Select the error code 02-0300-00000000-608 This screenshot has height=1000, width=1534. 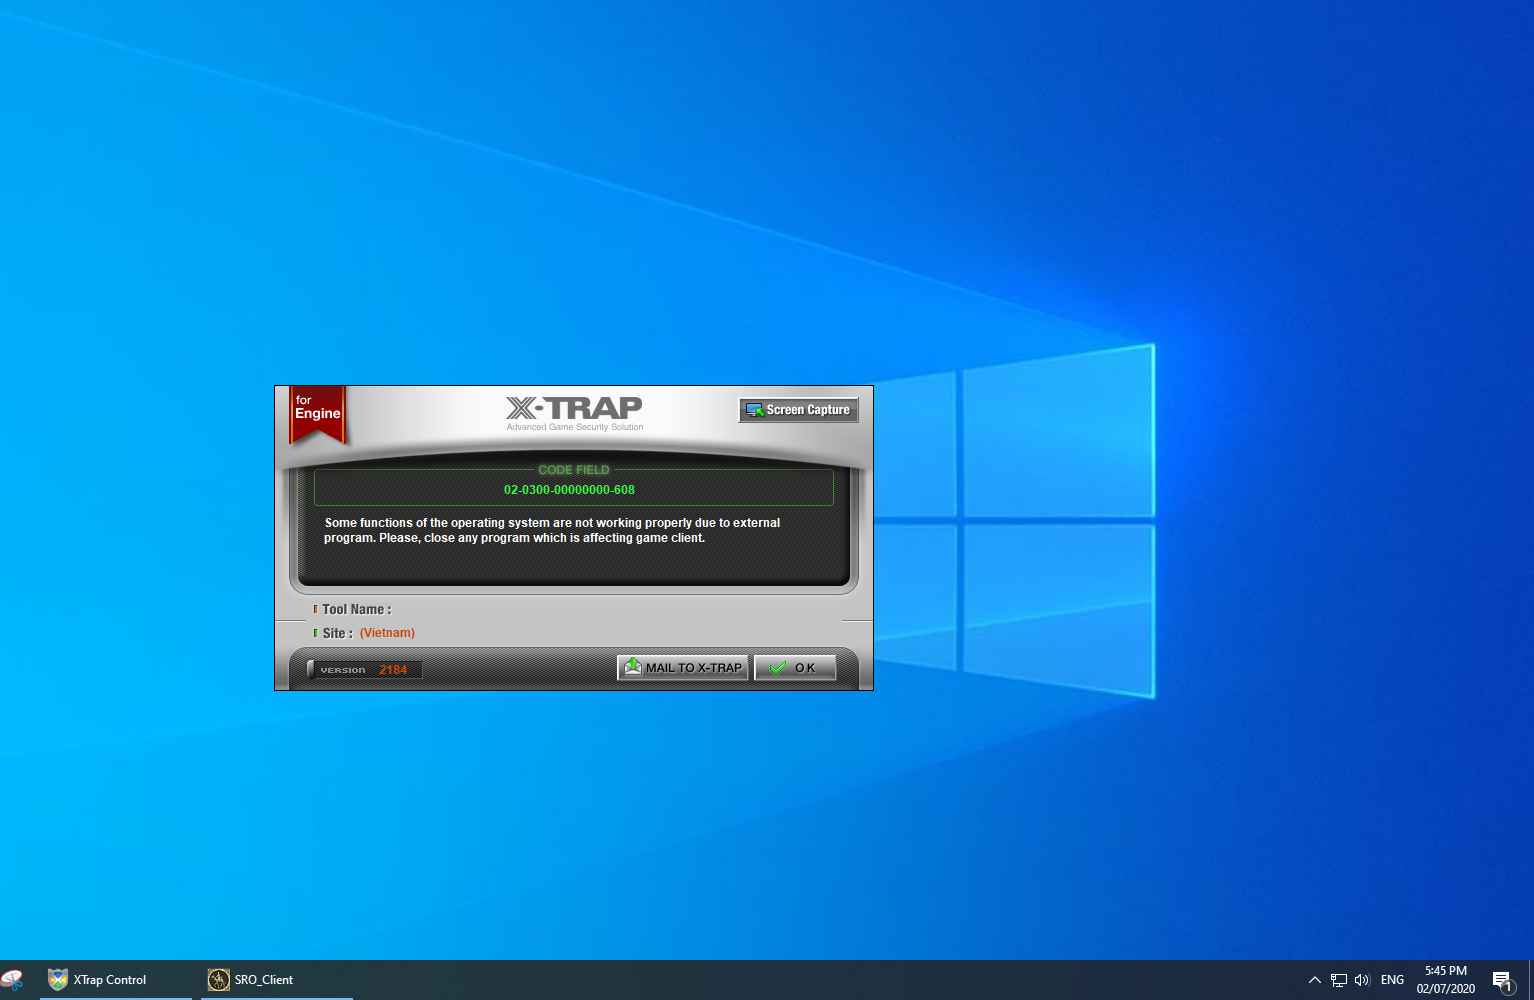(569, 490)
